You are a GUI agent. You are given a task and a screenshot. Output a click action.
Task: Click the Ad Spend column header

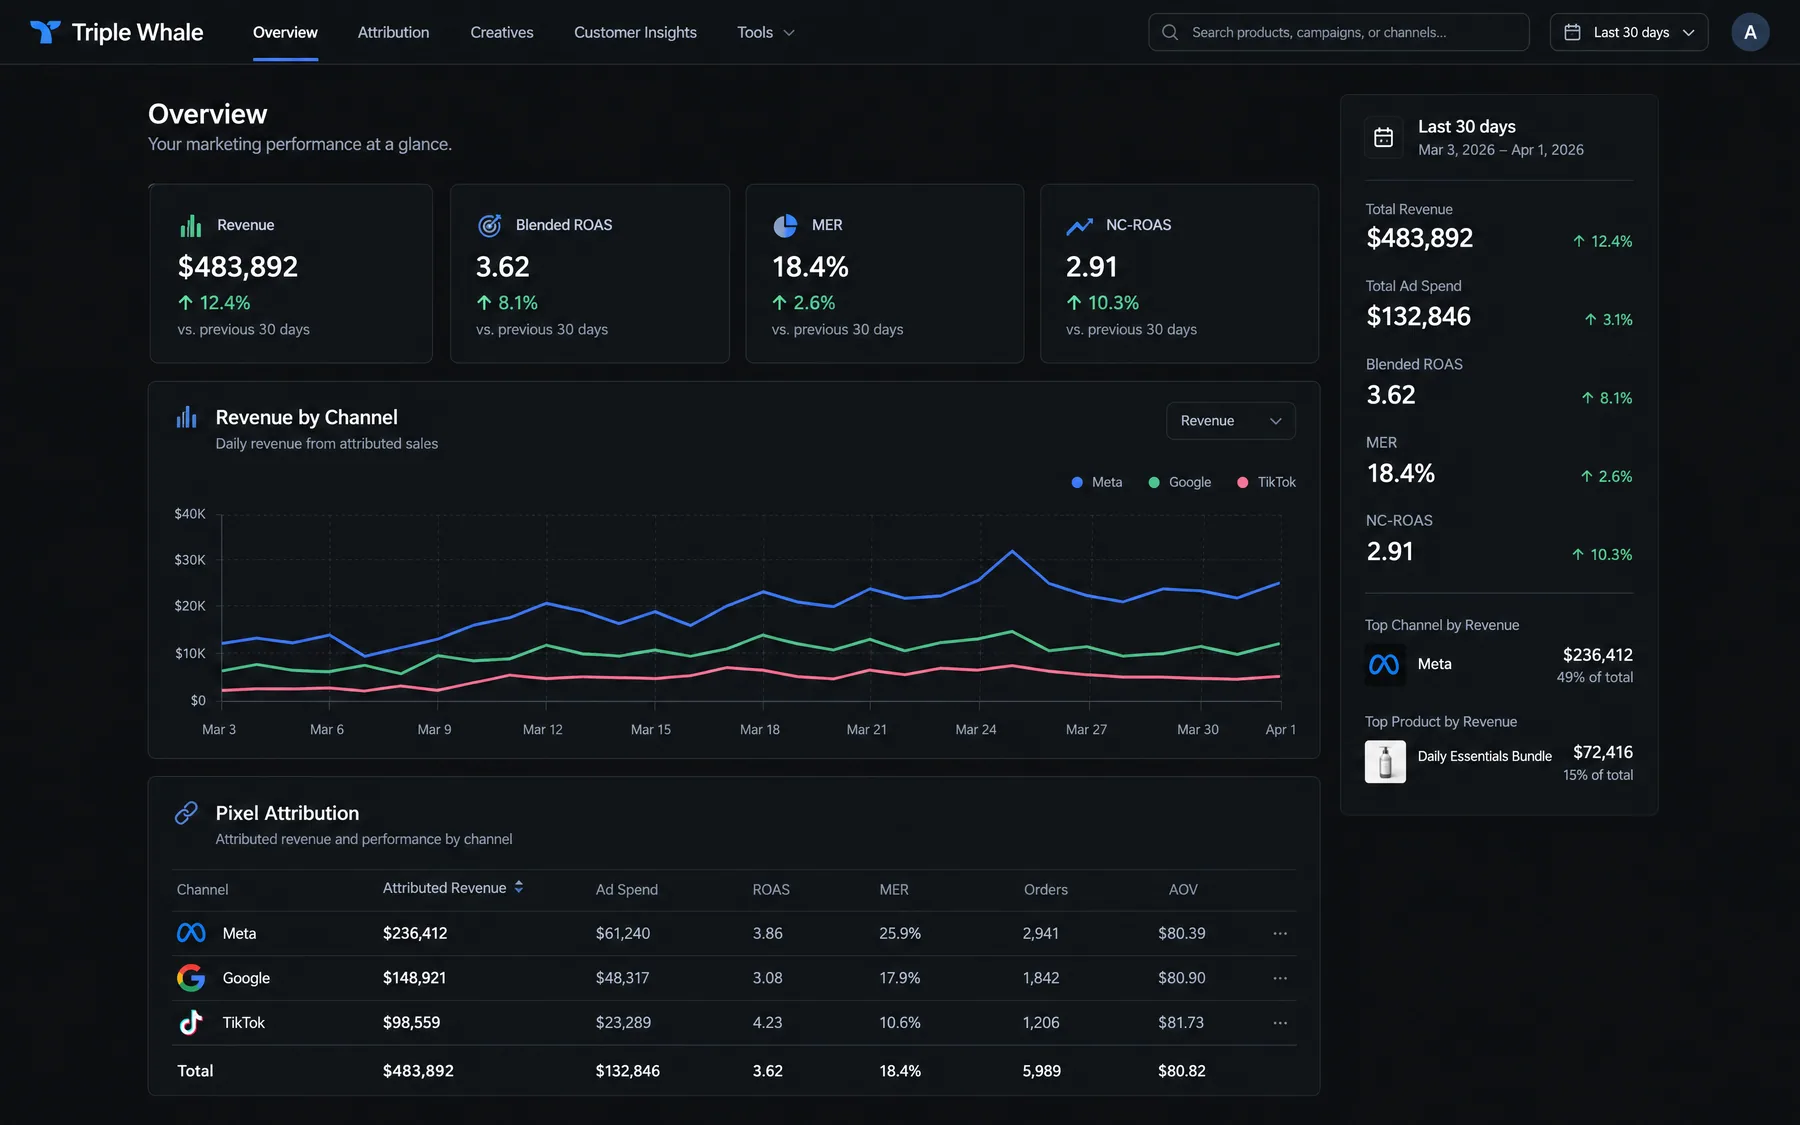[627, 889]
